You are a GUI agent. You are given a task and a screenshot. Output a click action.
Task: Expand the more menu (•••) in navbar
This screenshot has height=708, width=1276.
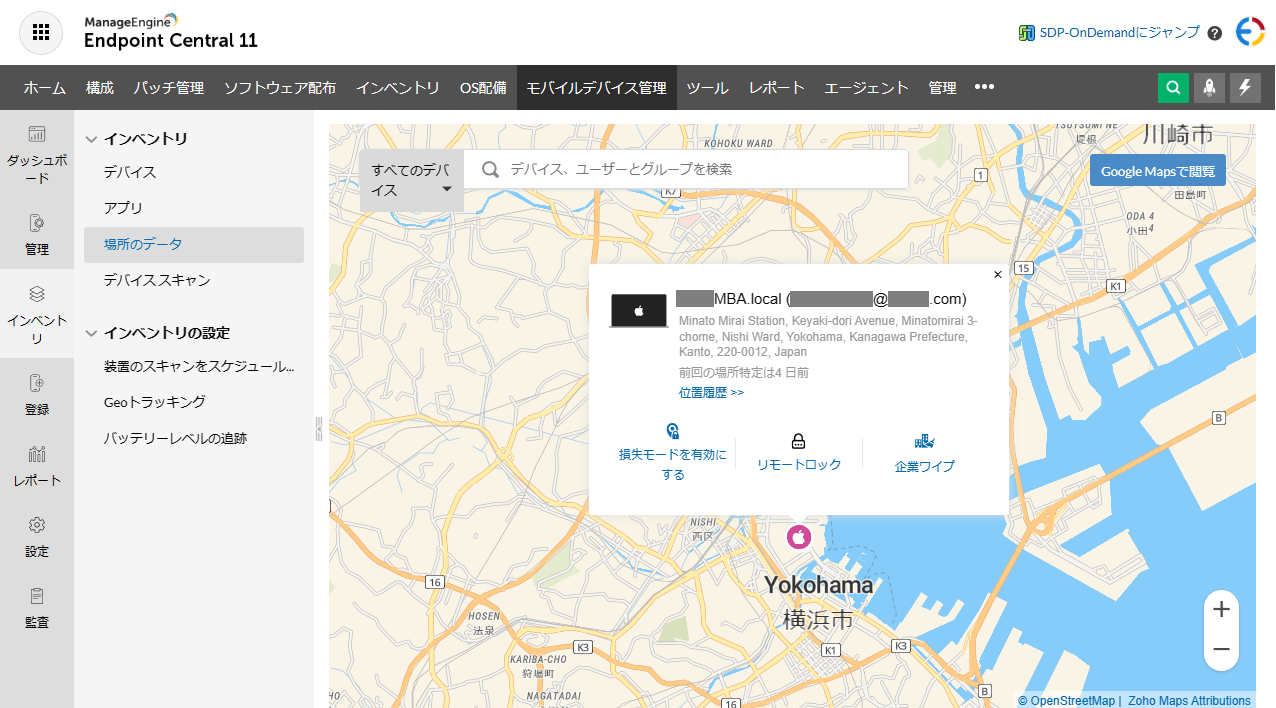984,87
